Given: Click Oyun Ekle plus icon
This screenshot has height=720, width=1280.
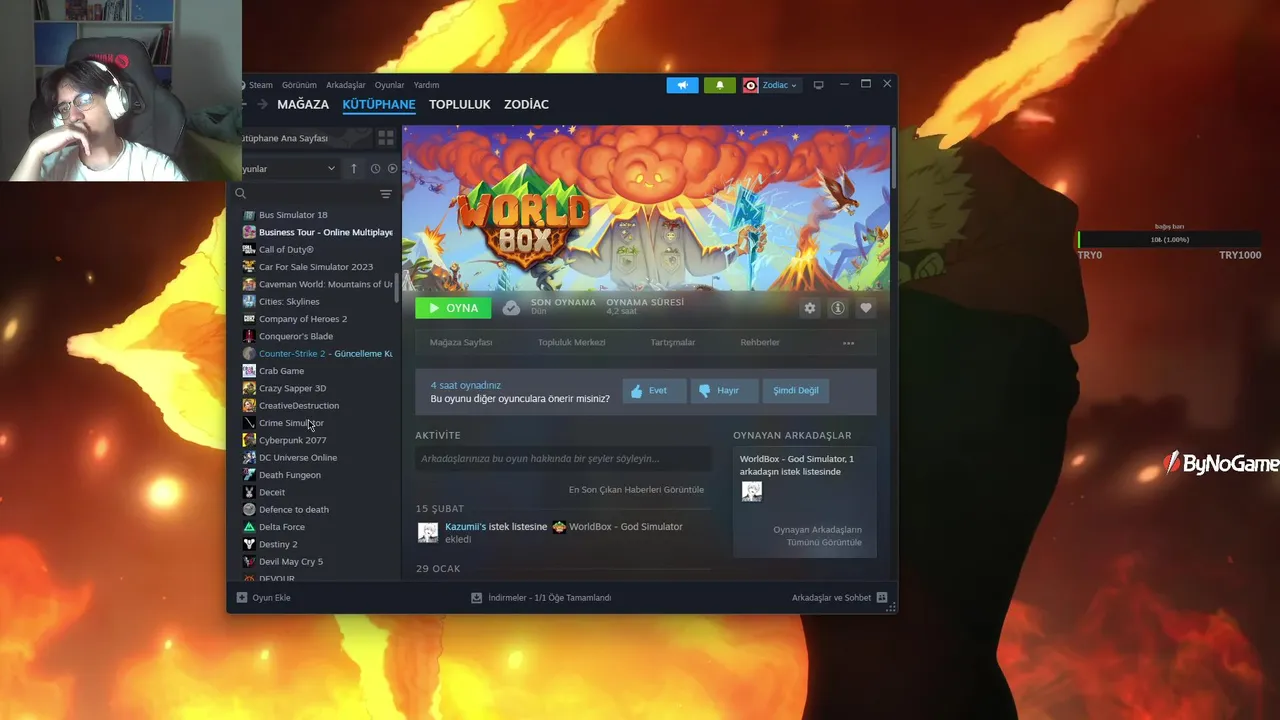Looking at the screenshot, I should [242, 598].
